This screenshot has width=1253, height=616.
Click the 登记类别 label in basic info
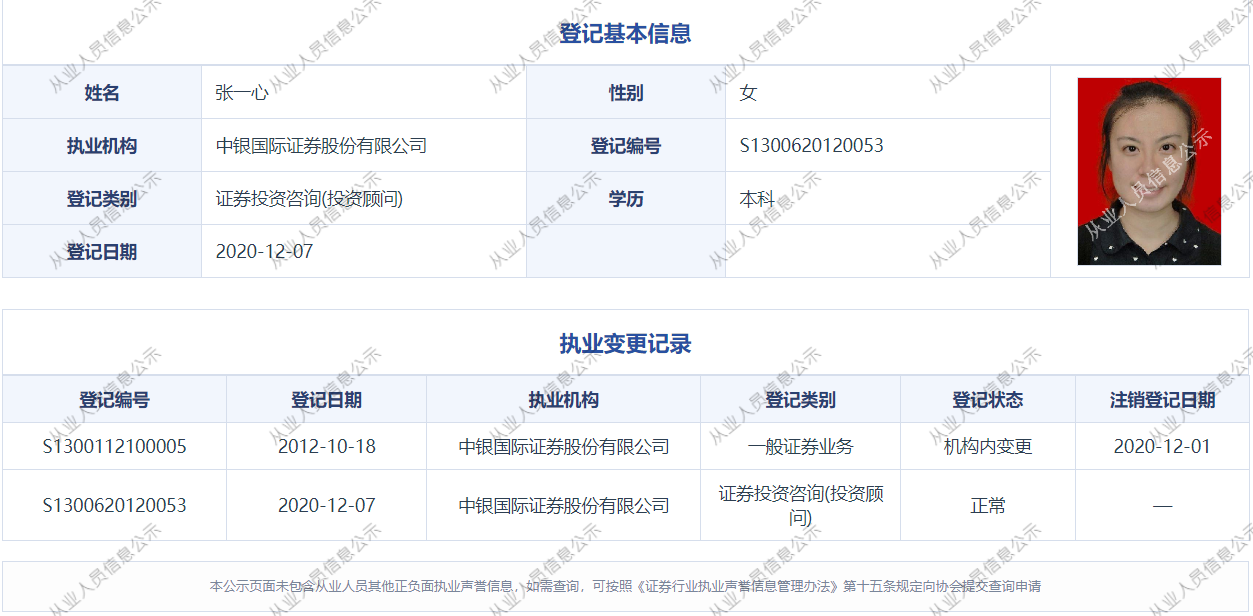(x=102, y=199)
